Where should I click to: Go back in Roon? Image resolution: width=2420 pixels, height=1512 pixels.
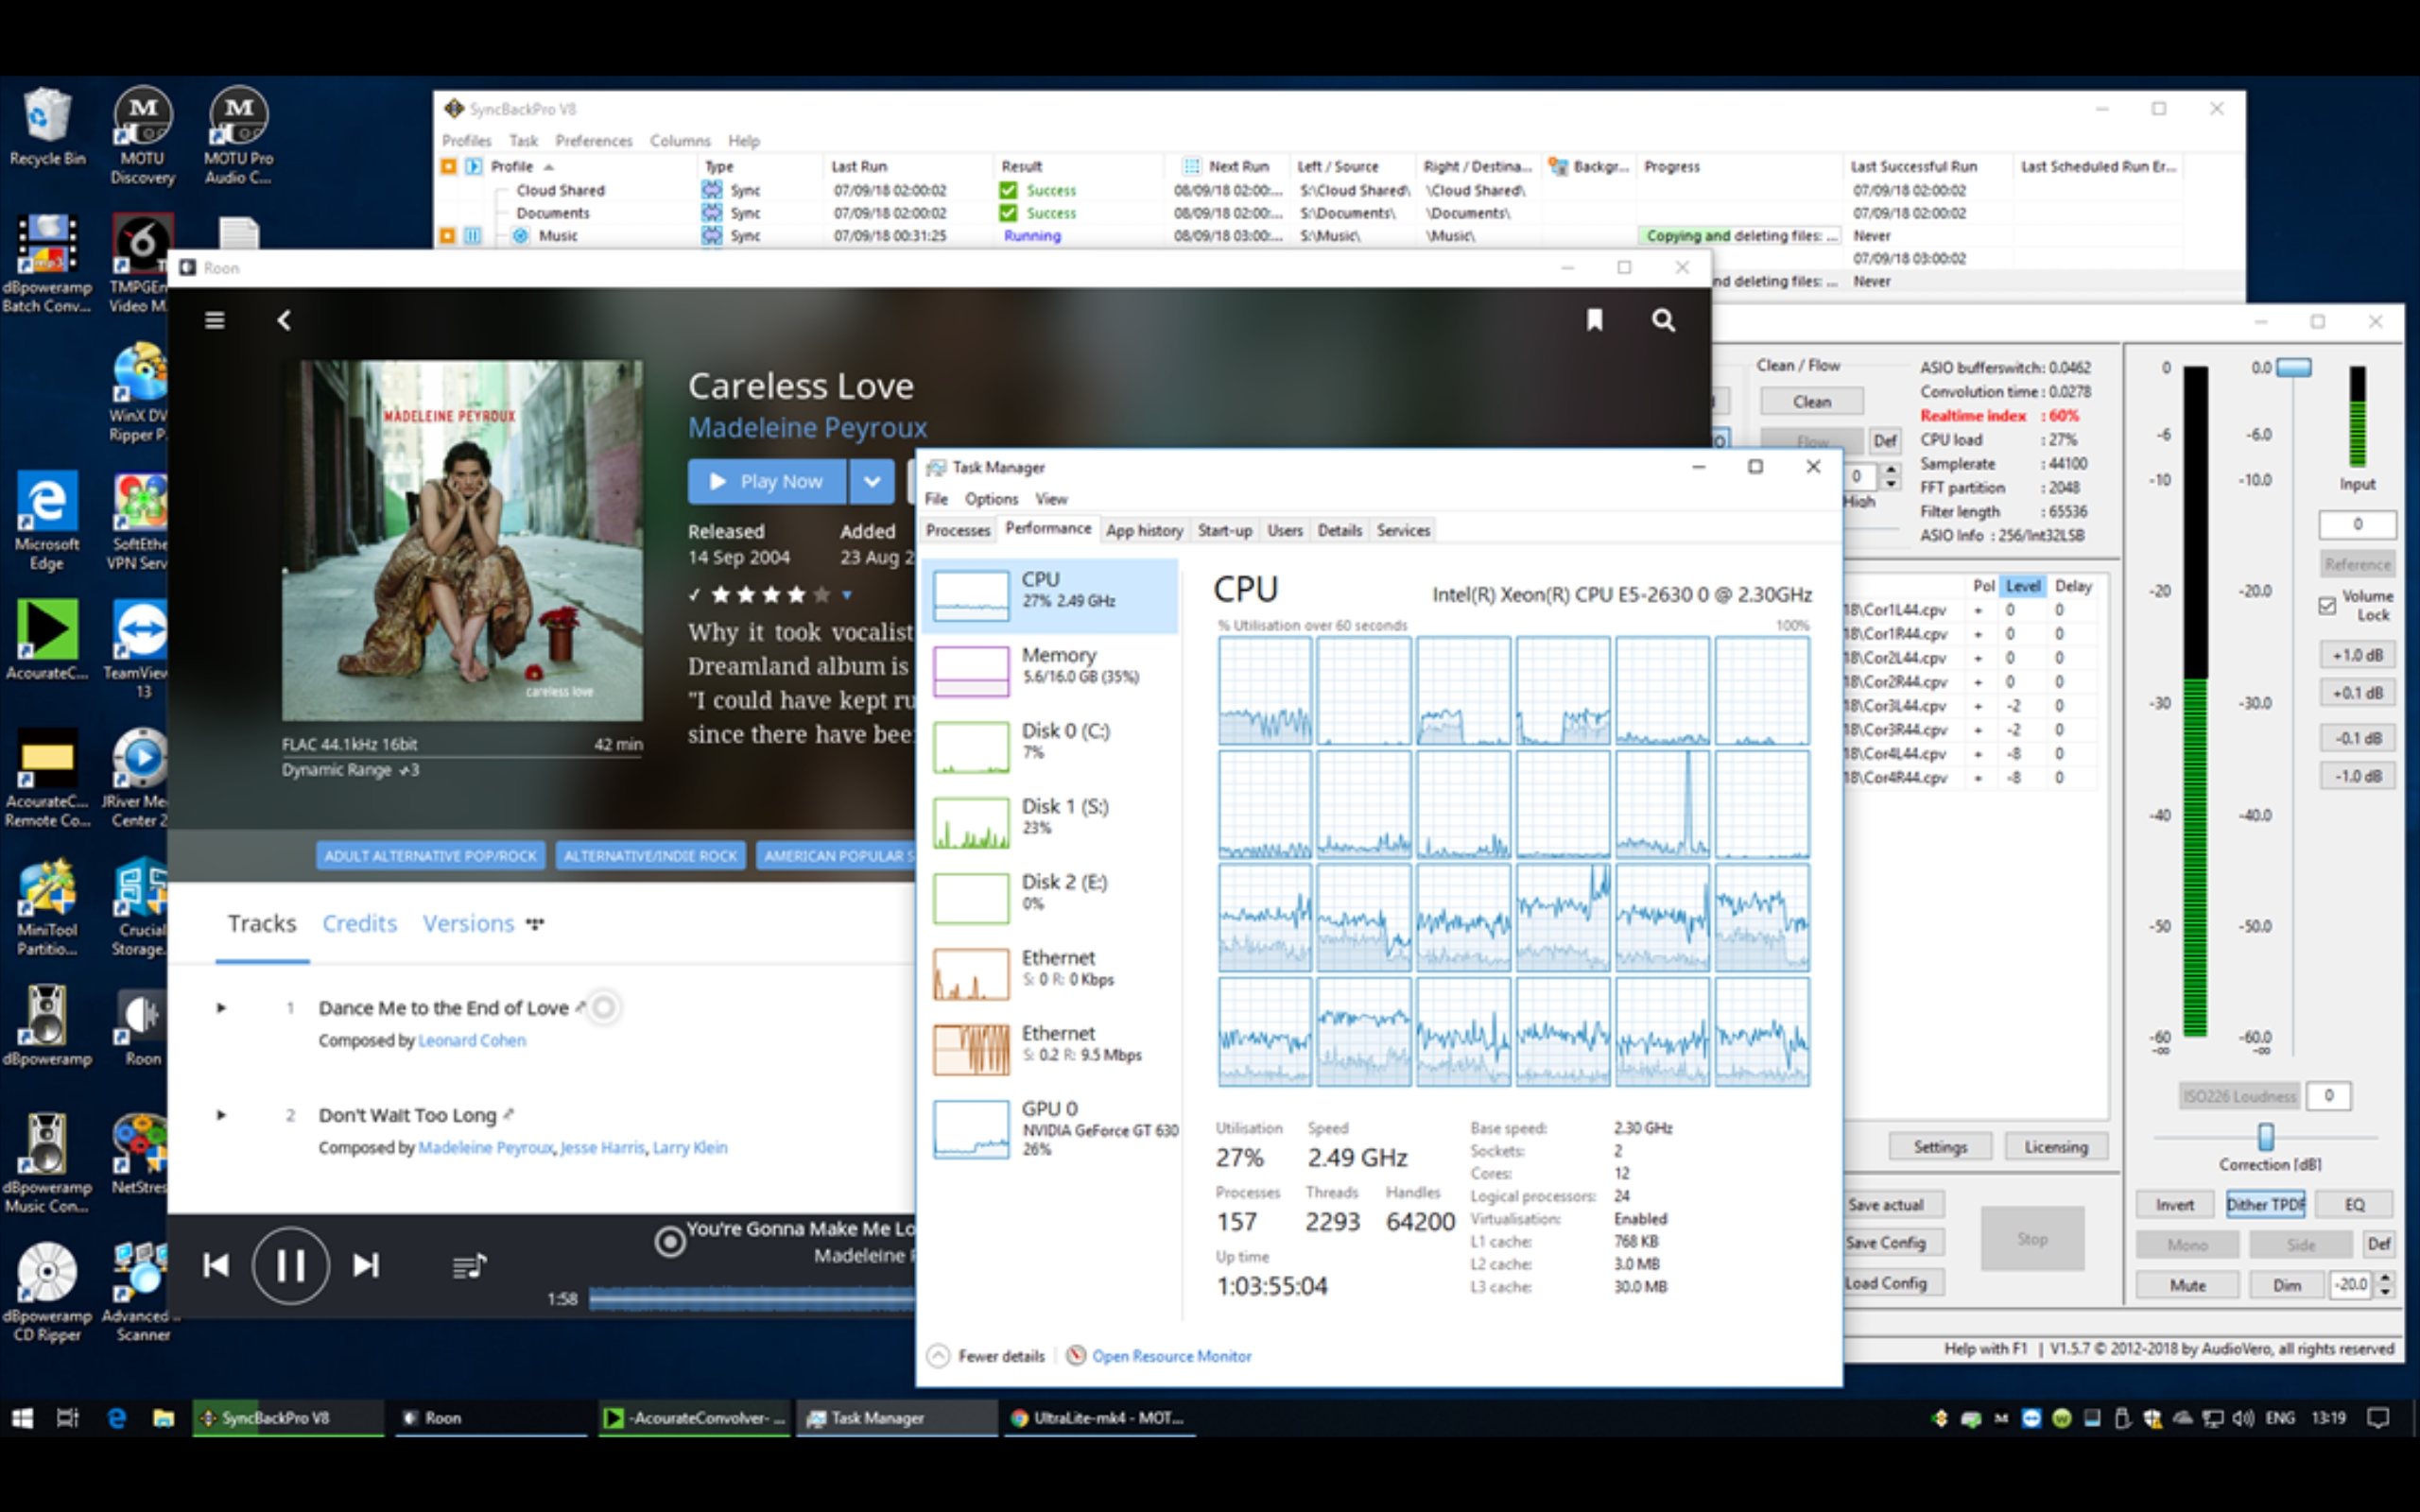click(284, 320)
